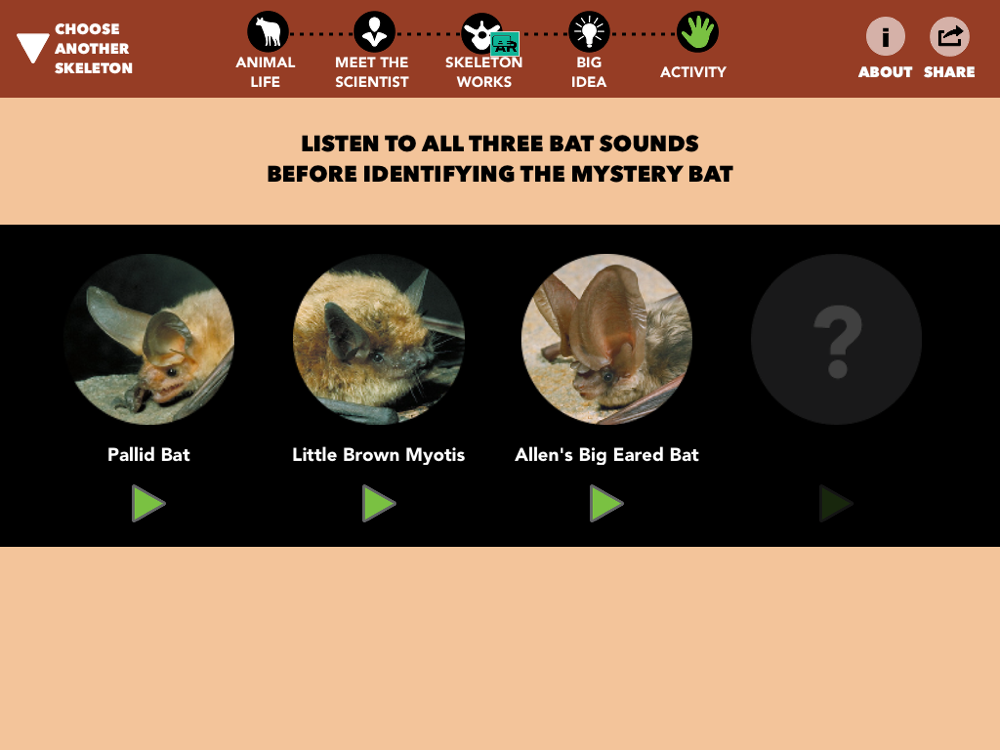Select the Little Brown Myotis photo
1000x750 pixels.
(379, 339)
